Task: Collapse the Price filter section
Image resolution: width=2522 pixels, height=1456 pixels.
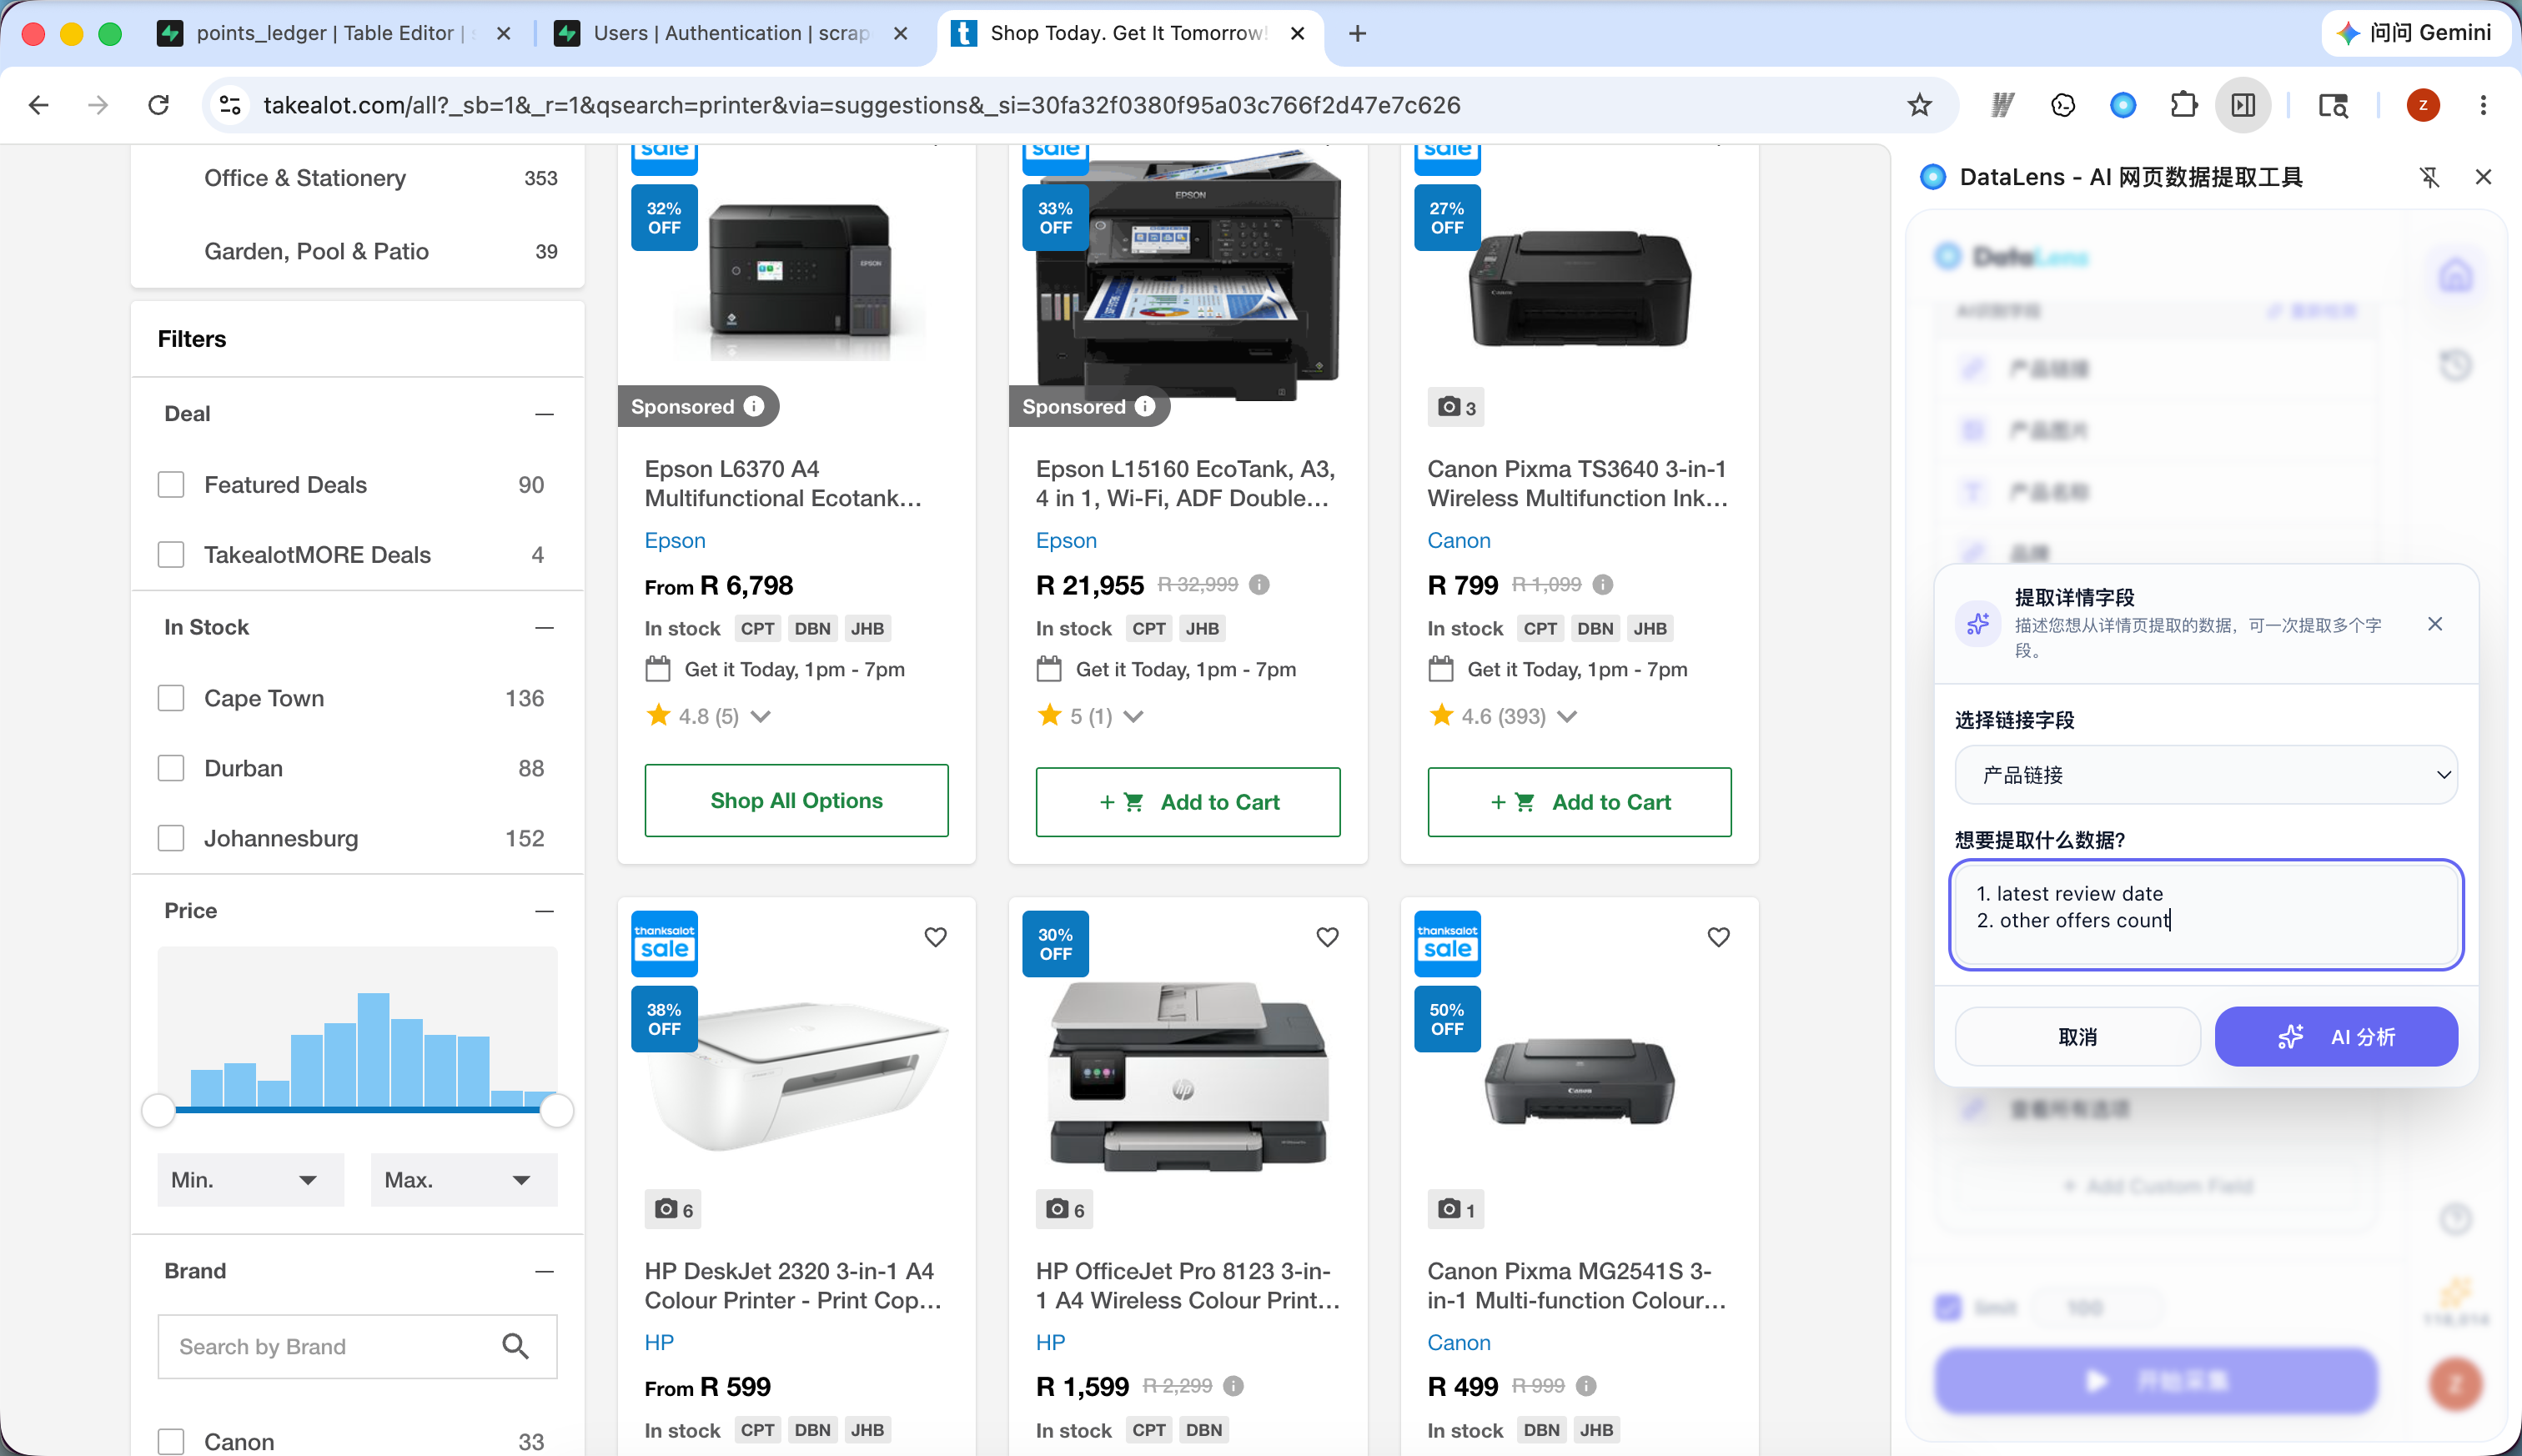Action: [544, 911]
